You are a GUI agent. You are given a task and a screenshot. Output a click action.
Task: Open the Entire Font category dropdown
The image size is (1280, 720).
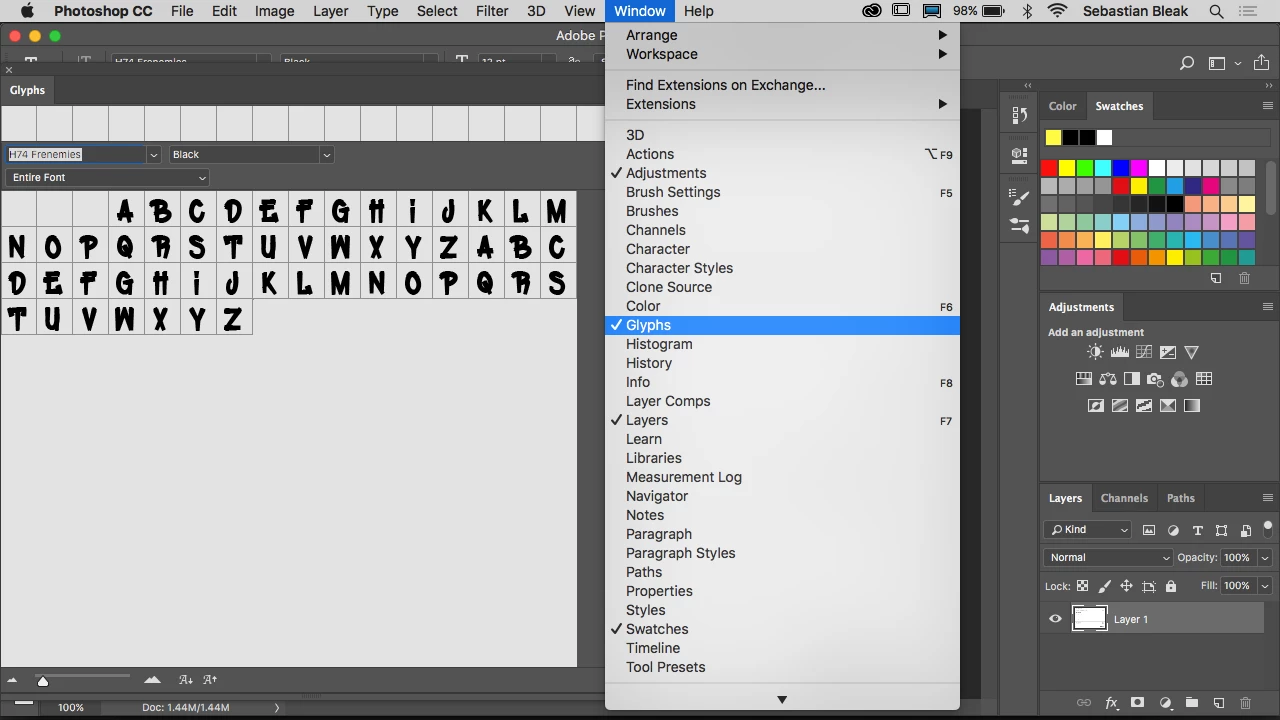click(107, 178)
